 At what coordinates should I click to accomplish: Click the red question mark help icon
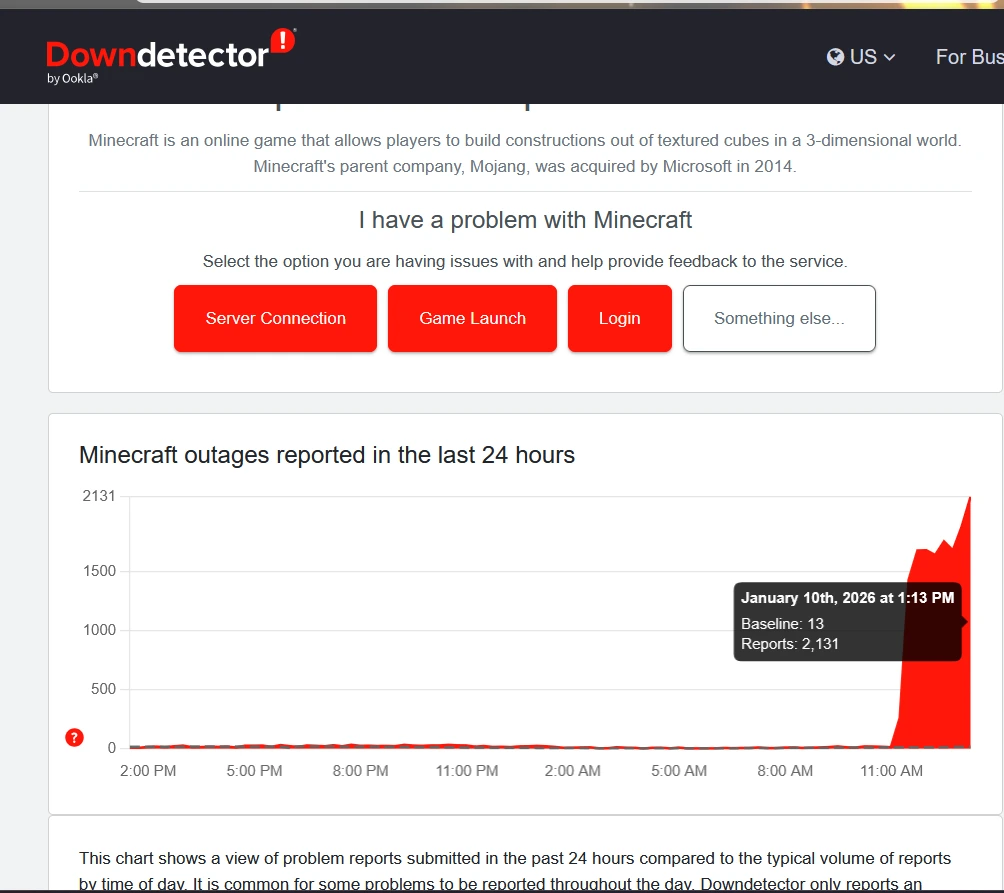[74, 738]
